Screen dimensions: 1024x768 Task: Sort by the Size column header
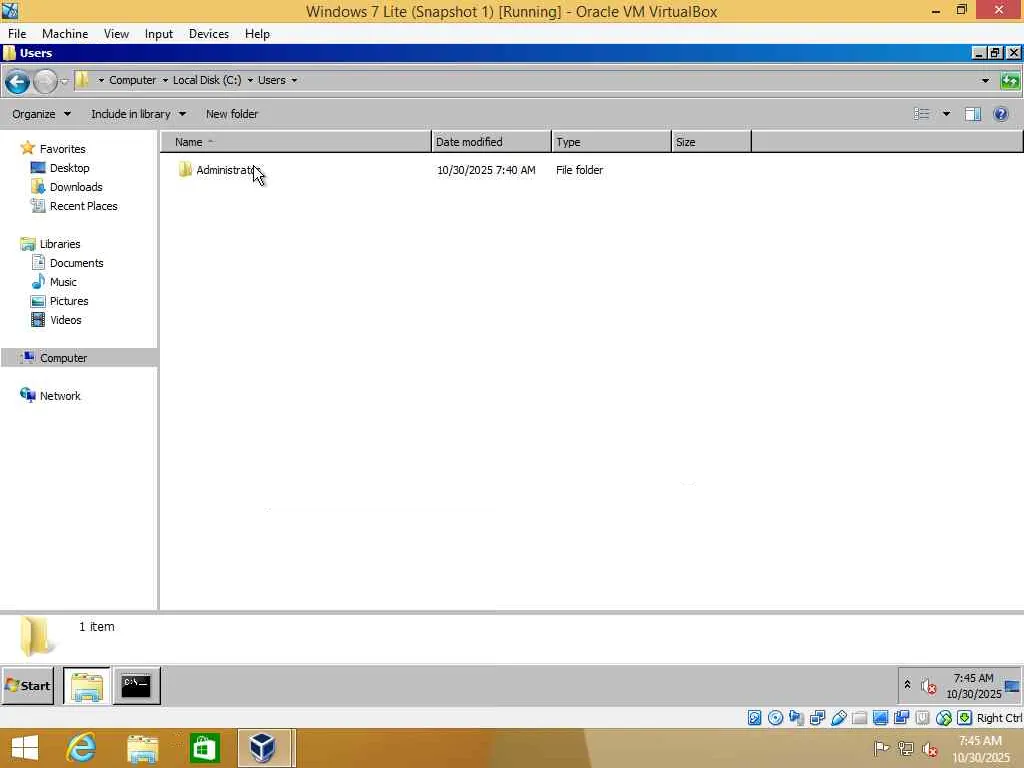pyautogui.click(x=711, y=142)
